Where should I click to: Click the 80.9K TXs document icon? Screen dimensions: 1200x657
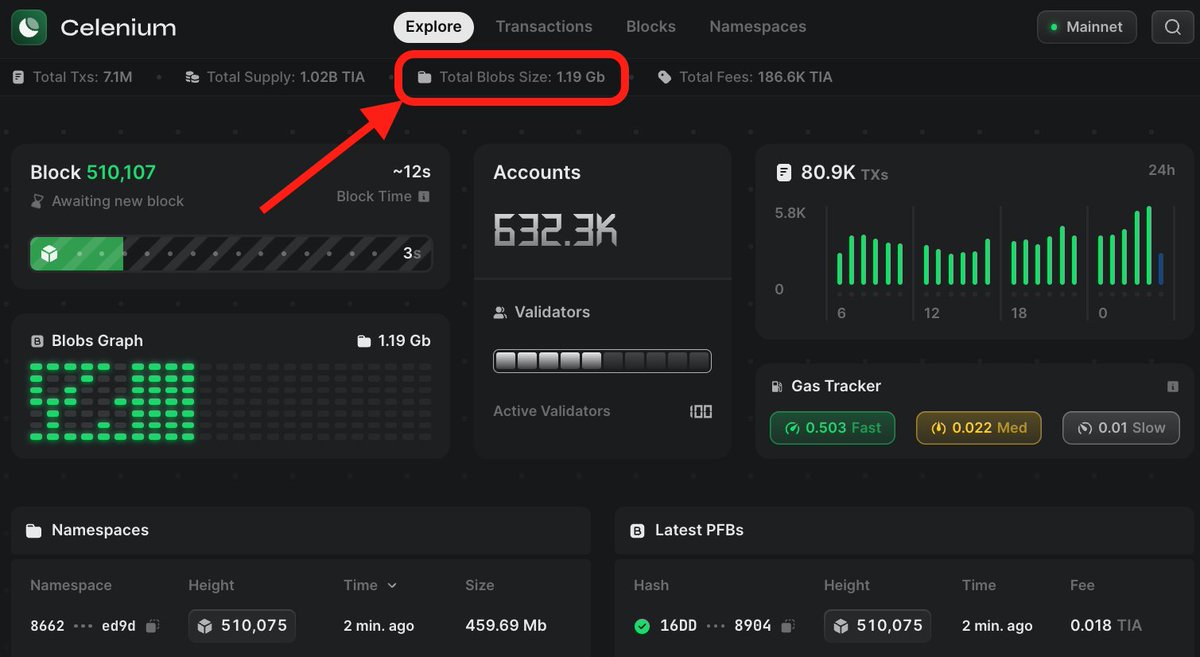(x=785, y=173)
